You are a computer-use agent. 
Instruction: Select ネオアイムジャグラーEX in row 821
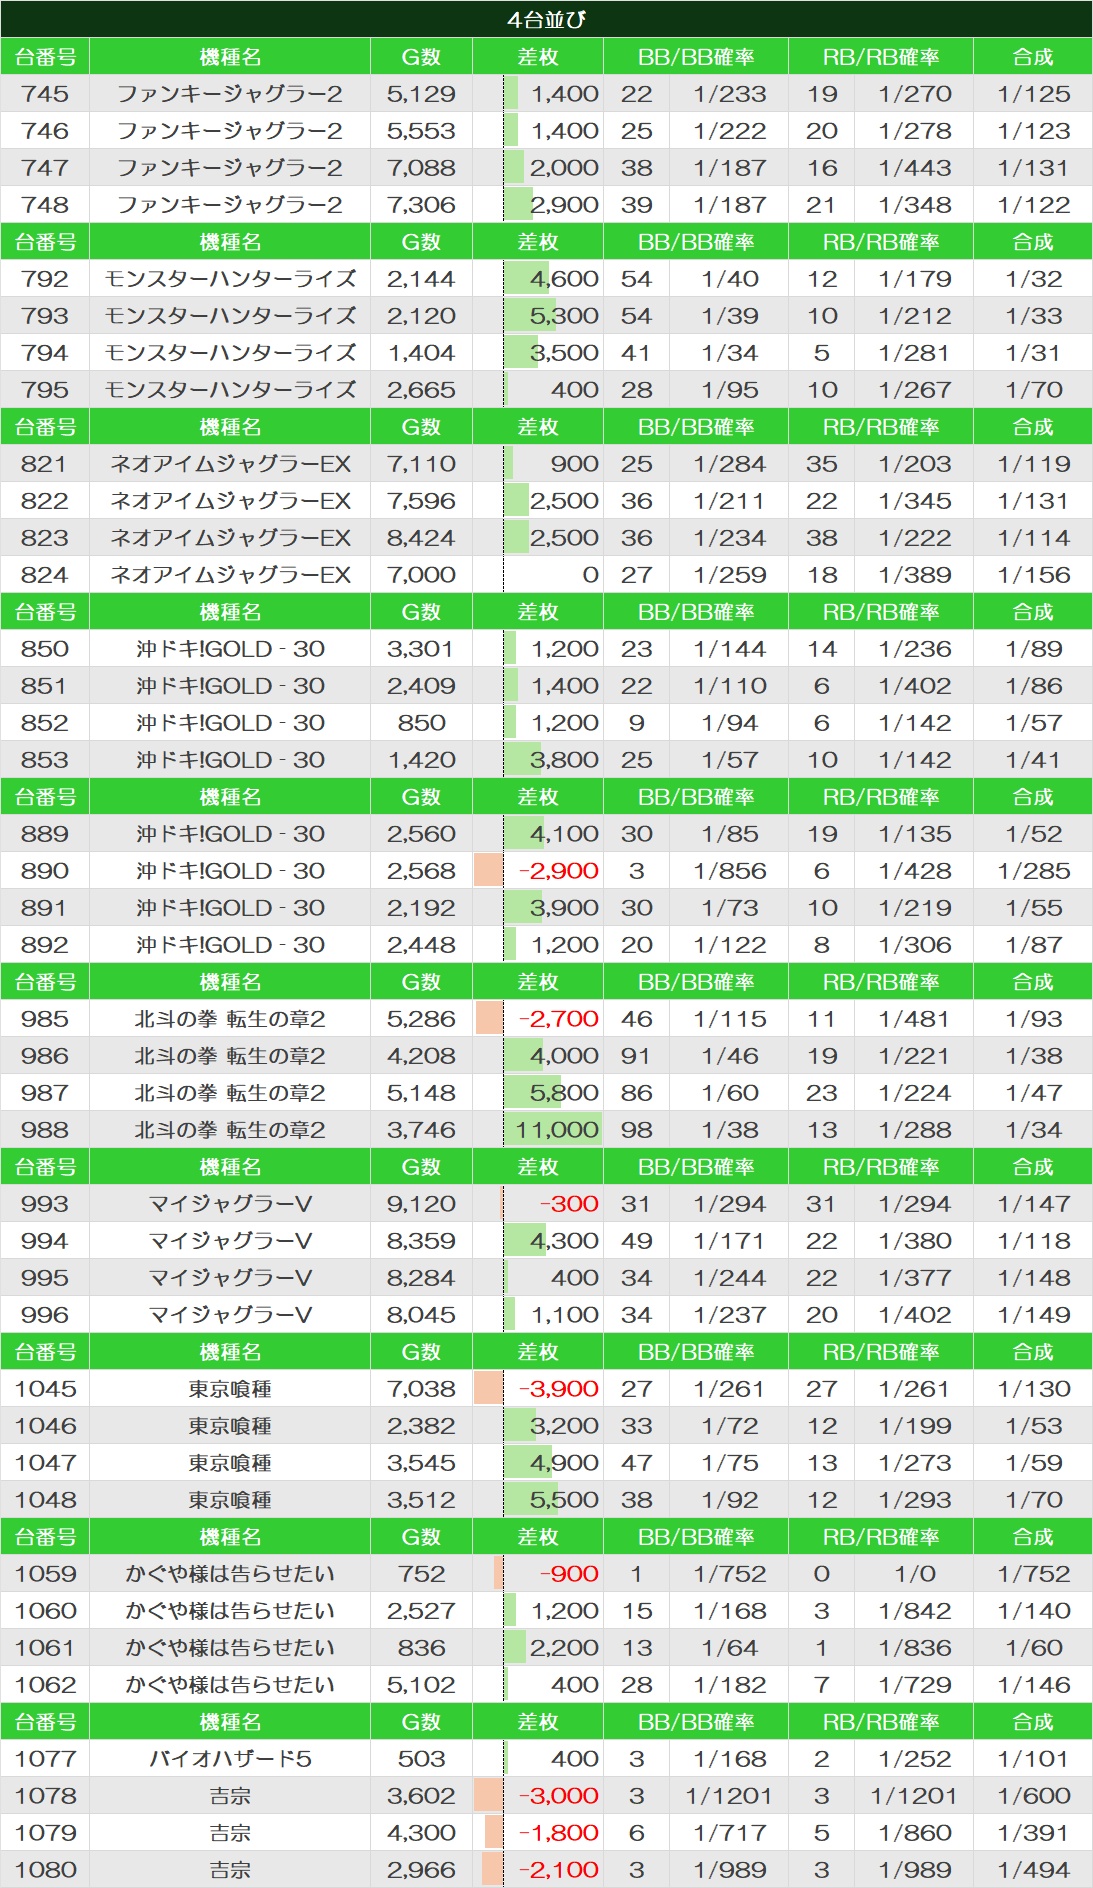point(230,464)
